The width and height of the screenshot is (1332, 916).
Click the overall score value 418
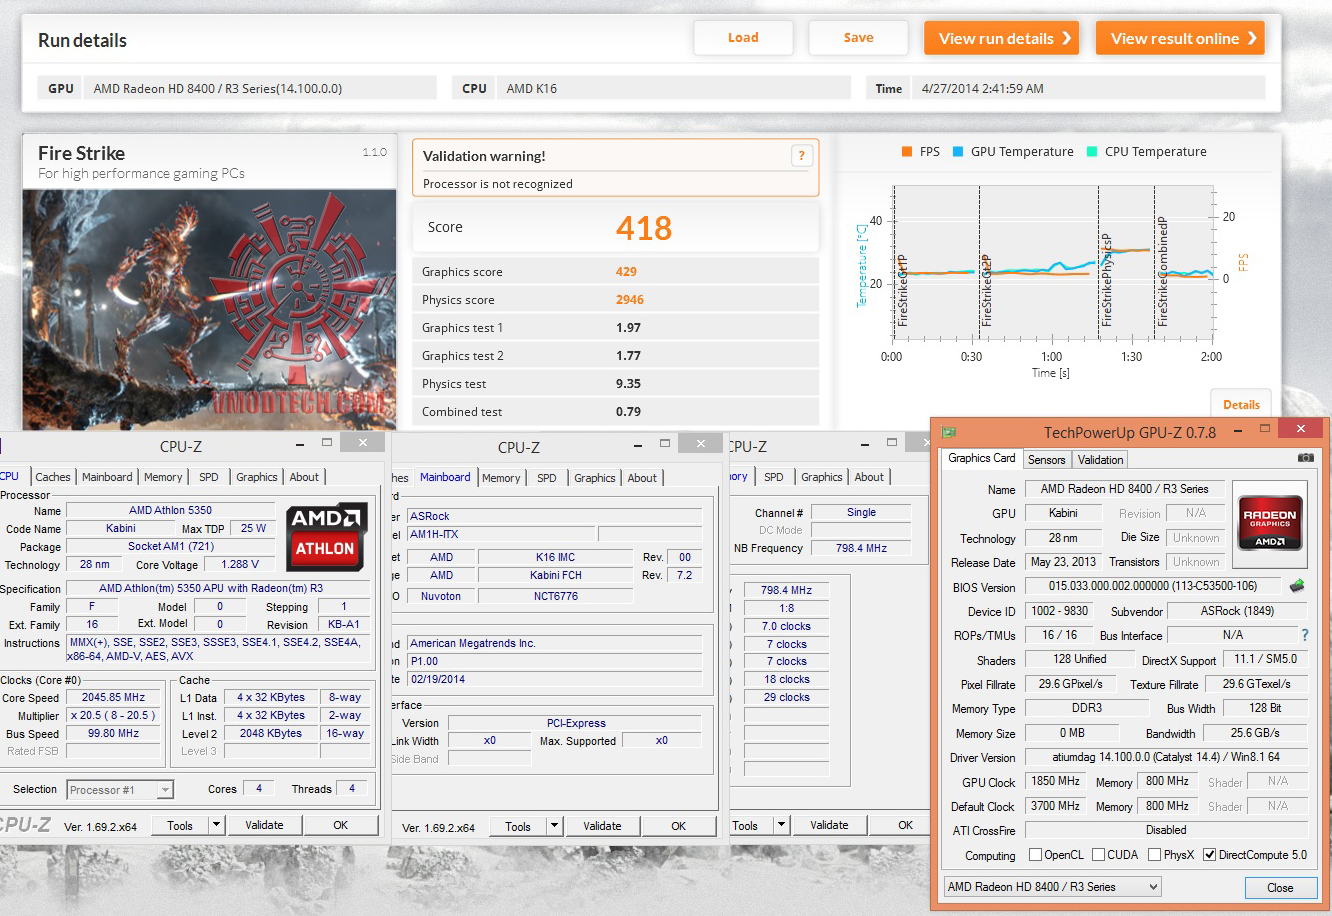click(644, 228)
